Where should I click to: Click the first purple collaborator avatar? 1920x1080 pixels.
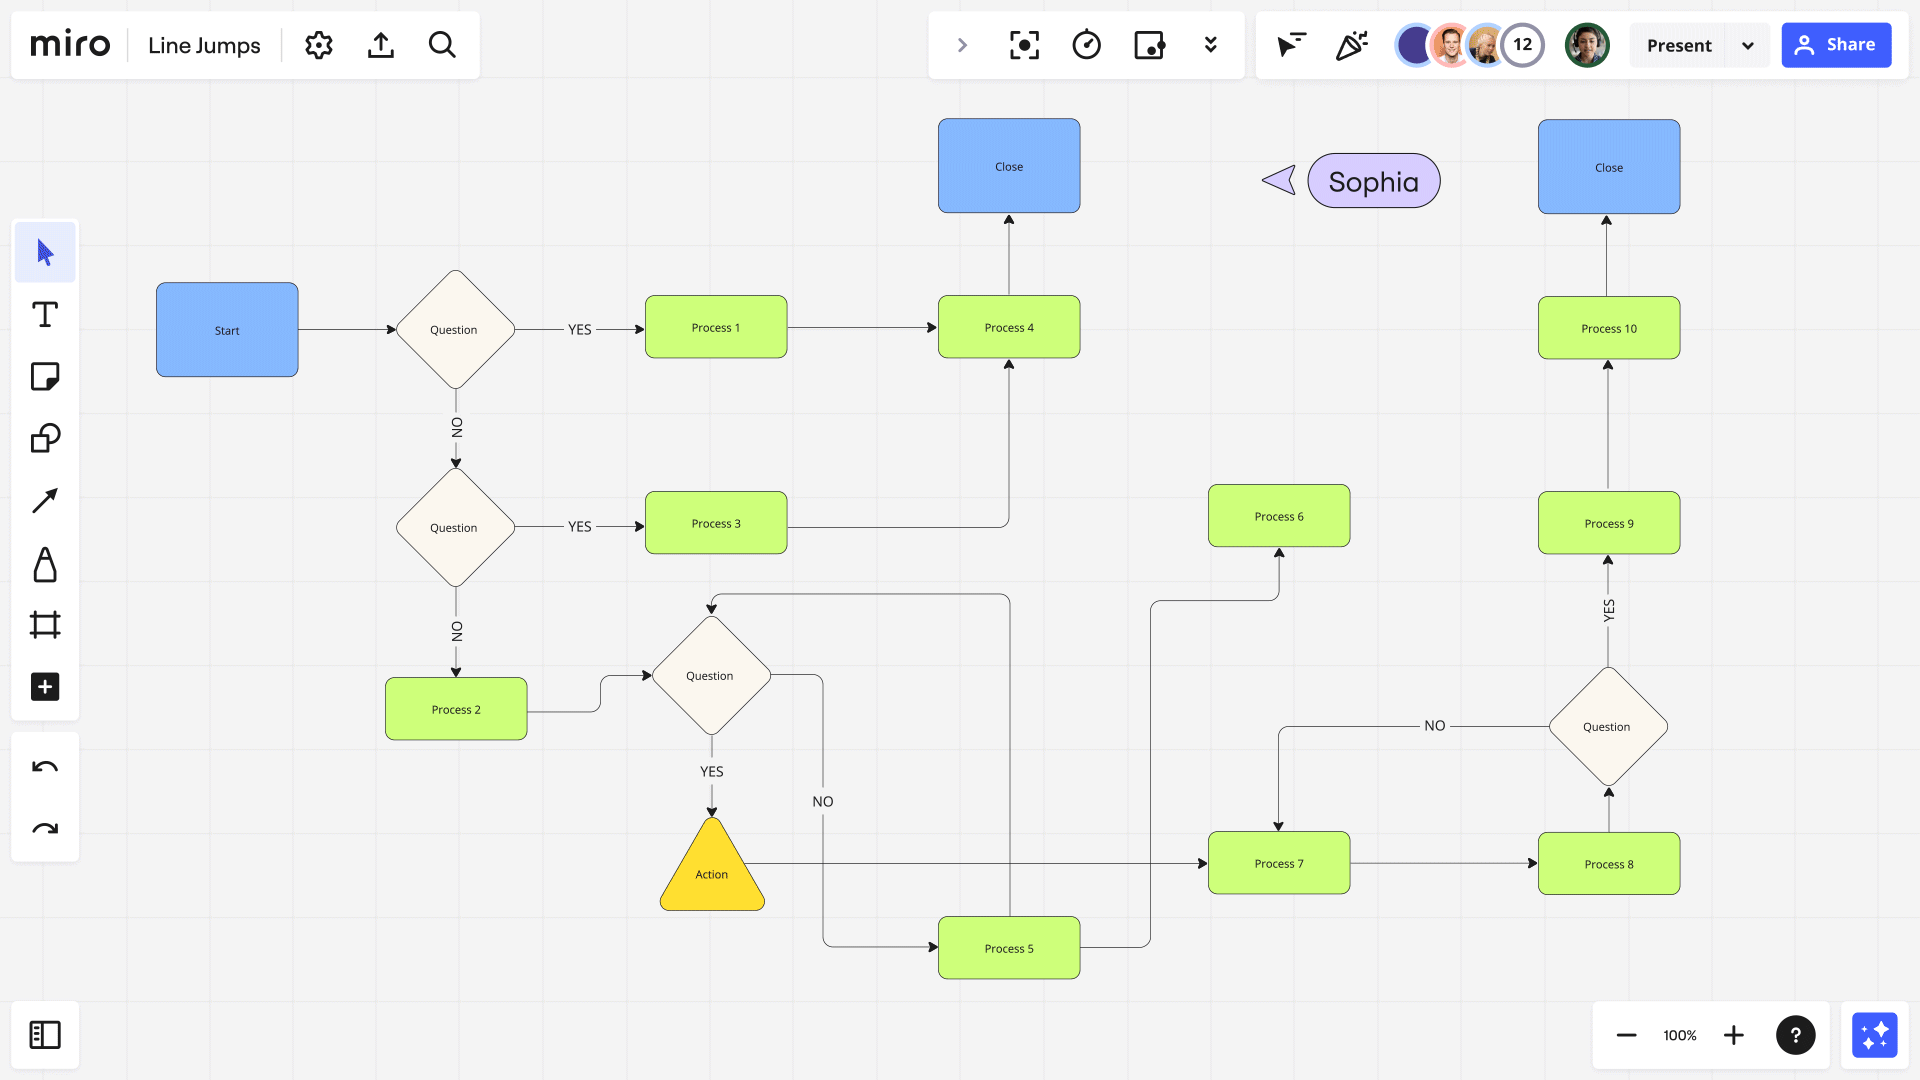pos(1413,45)
